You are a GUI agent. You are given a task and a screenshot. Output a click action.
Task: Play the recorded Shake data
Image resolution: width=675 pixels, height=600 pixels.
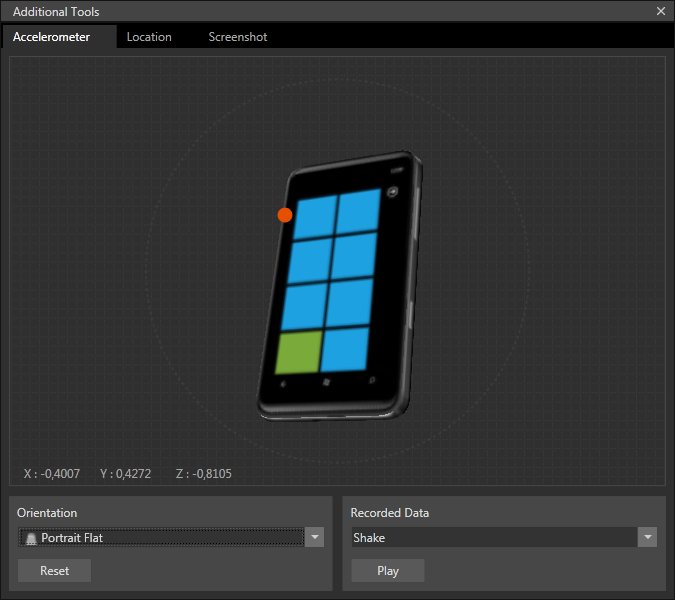(x=388, y=571)
